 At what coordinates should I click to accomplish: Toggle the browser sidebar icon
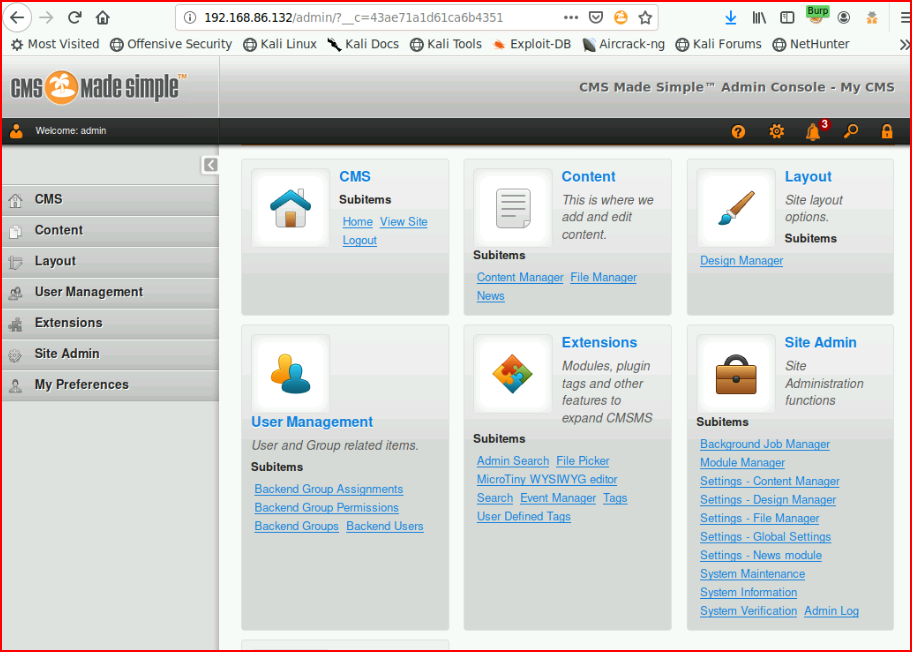point(787,17)
